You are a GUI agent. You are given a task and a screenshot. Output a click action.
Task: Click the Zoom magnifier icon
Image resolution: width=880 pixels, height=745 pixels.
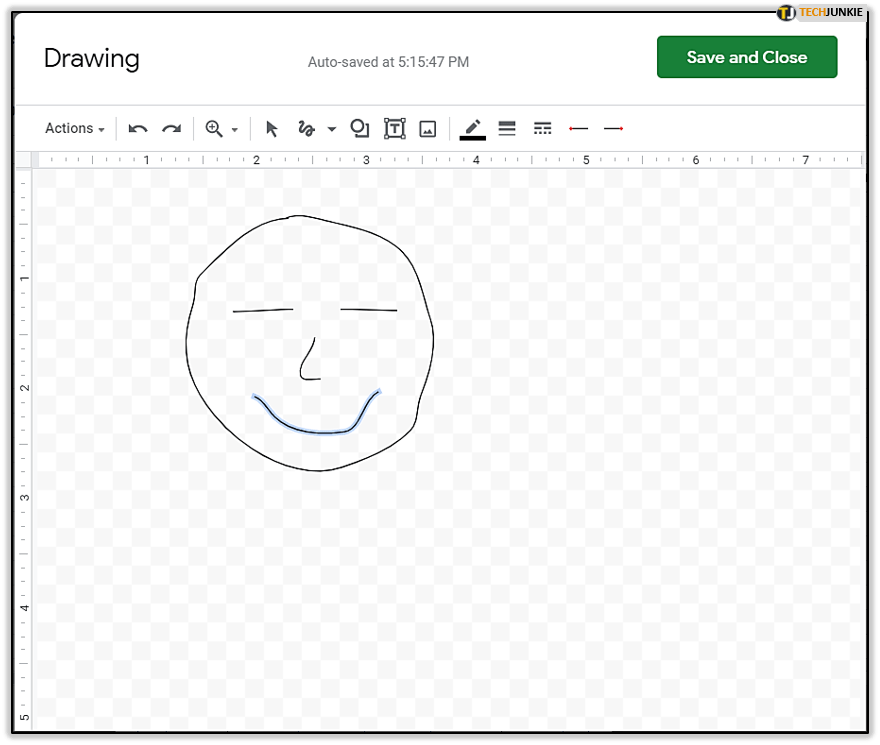pyautogui.click(x=213, y=129)
